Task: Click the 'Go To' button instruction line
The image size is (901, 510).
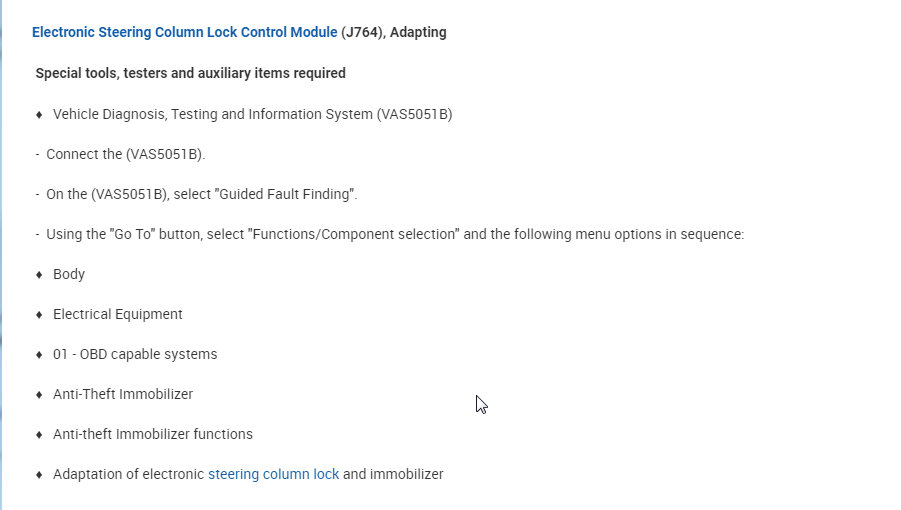Action: (x=395, y=234)
